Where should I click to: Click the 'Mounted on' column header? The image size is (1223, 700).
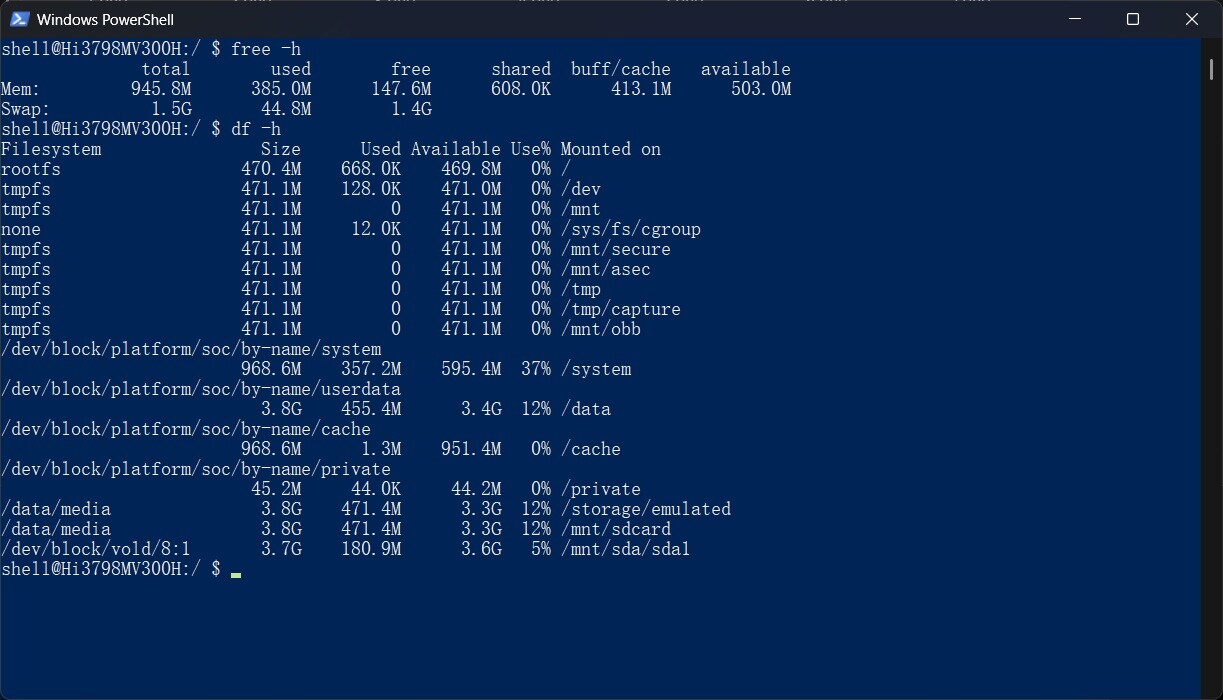coord(611,149)
